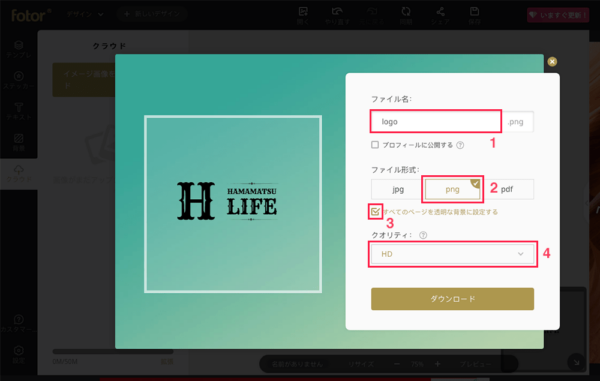The image size is (600, 381).
Task: Enable プロフィールに公開する checkbox
Action: pyautogui.click(x=375, y=145)
